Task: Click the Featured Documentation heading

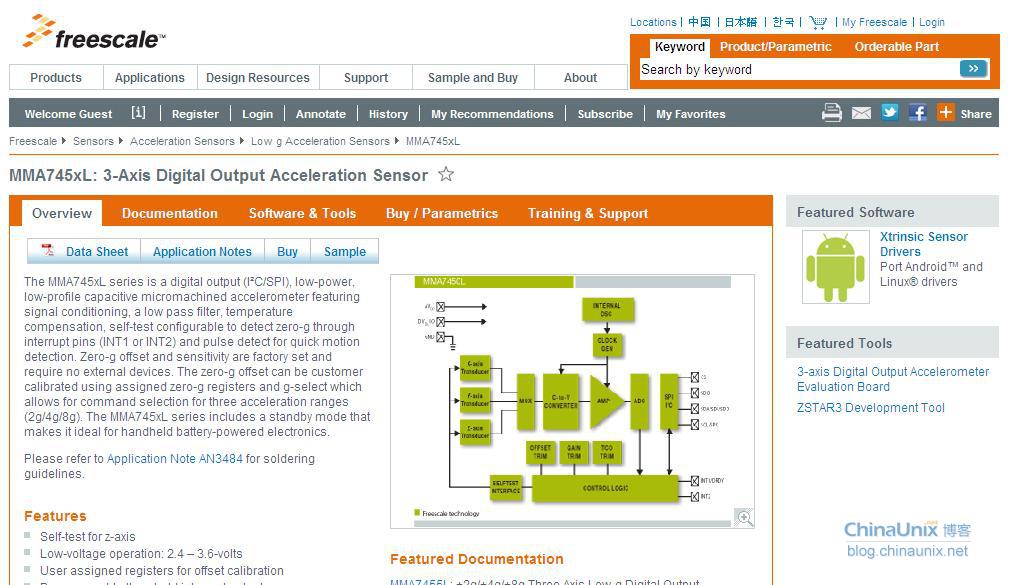Action: (x=477, y=559)
